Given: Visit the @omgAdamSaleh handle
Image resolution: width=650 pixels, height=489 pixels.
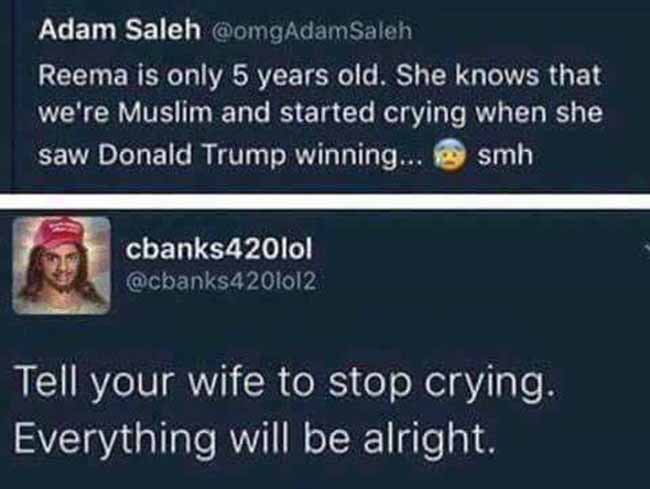Looking at the screenshot, I should 312,31.
